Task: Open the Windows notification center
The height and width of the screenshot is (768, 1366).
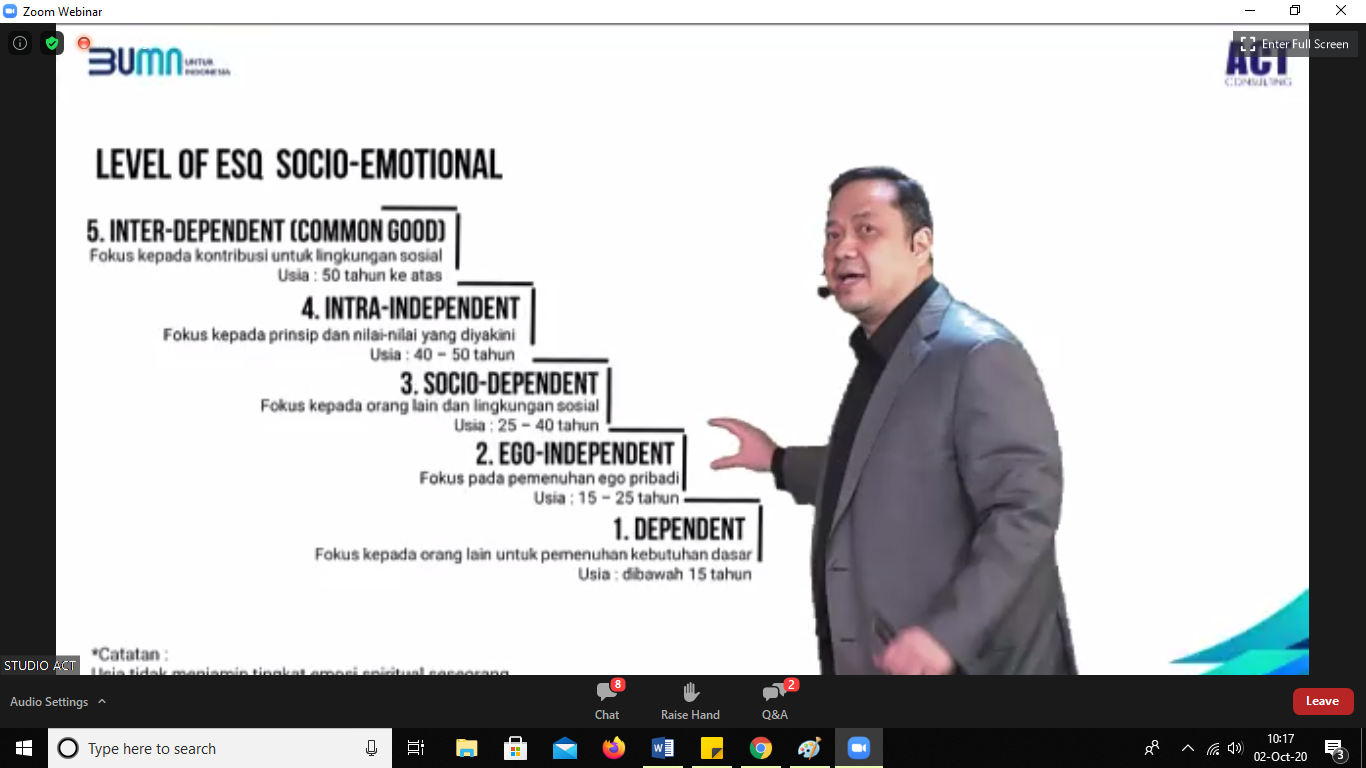Action: coord(1334,748)
